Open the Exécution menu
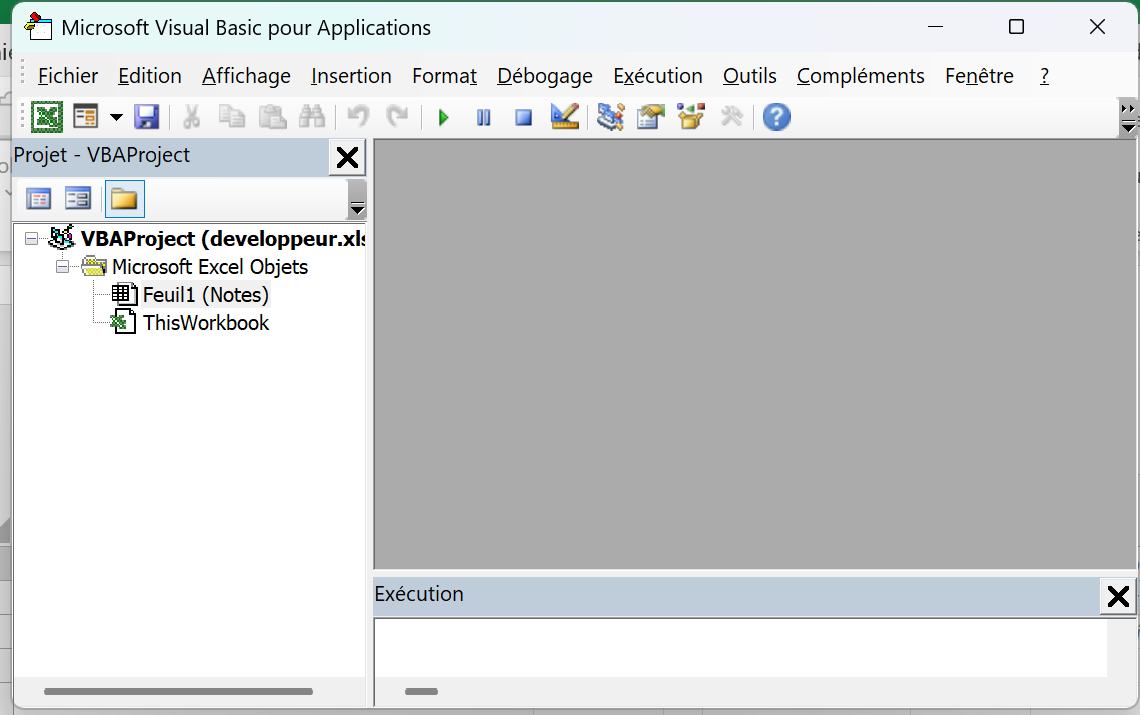This screenshot has width=1140, height=715. (658, 76)
